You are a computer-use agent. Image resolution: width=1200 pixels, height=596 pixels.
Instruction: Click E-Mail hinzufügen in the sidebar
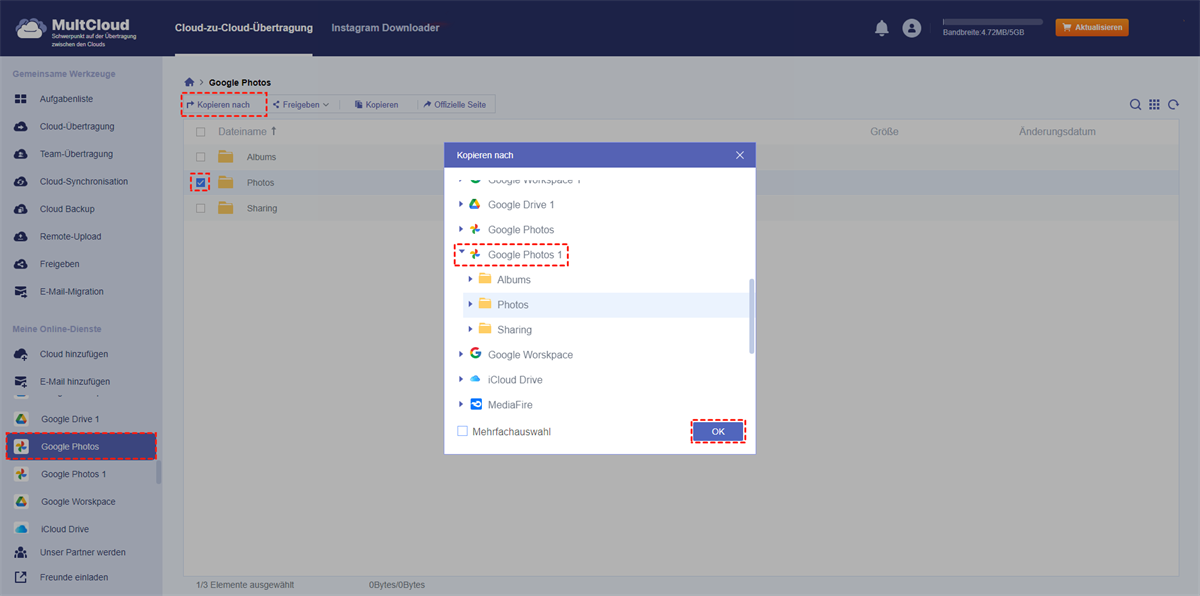point(75,382)
